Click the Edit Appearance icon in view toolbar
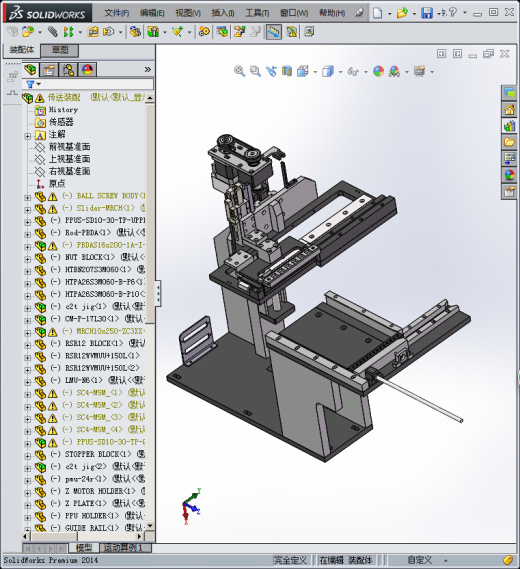Viewport: 520px width, 569px height. 378,71
